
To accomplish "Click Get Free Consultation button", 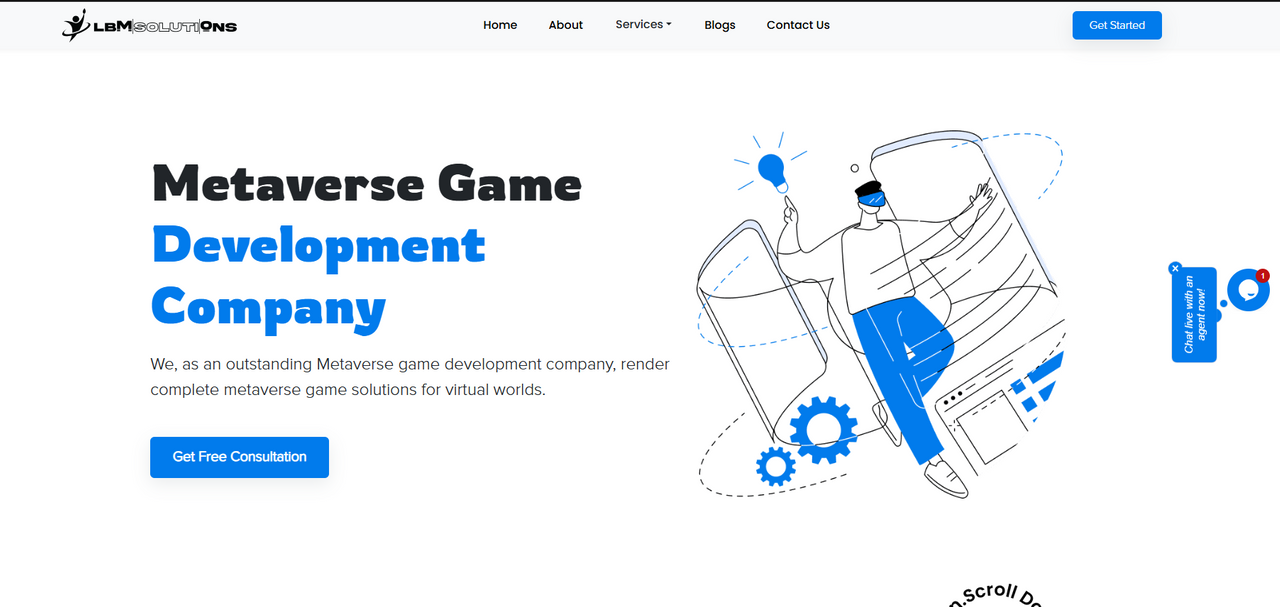I will [239, 457].
